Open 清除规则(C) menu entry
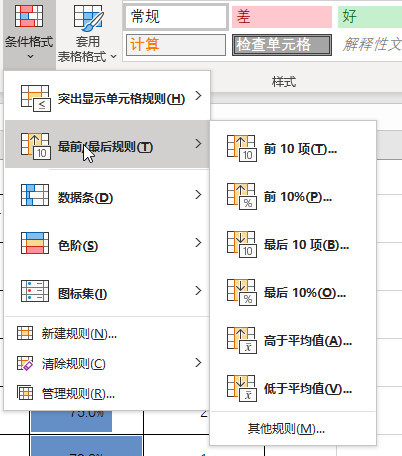The height and width of the screenshot is (456, 402). pyautogui.click(x=107, y=363)
